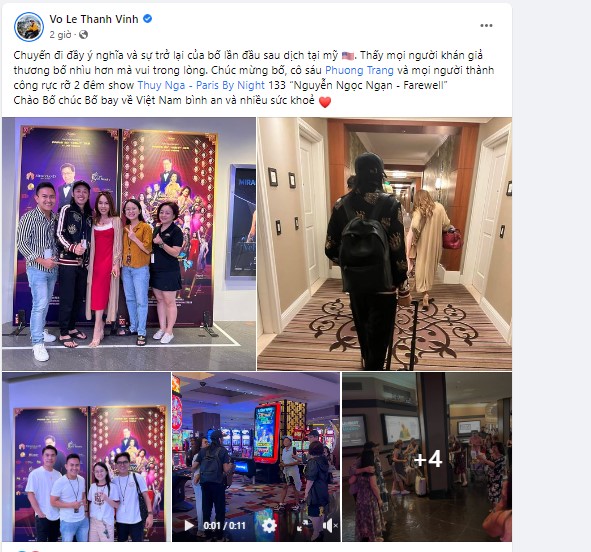Click the US flag emoji in post text

pyautogui.click(x=348, y=56)
